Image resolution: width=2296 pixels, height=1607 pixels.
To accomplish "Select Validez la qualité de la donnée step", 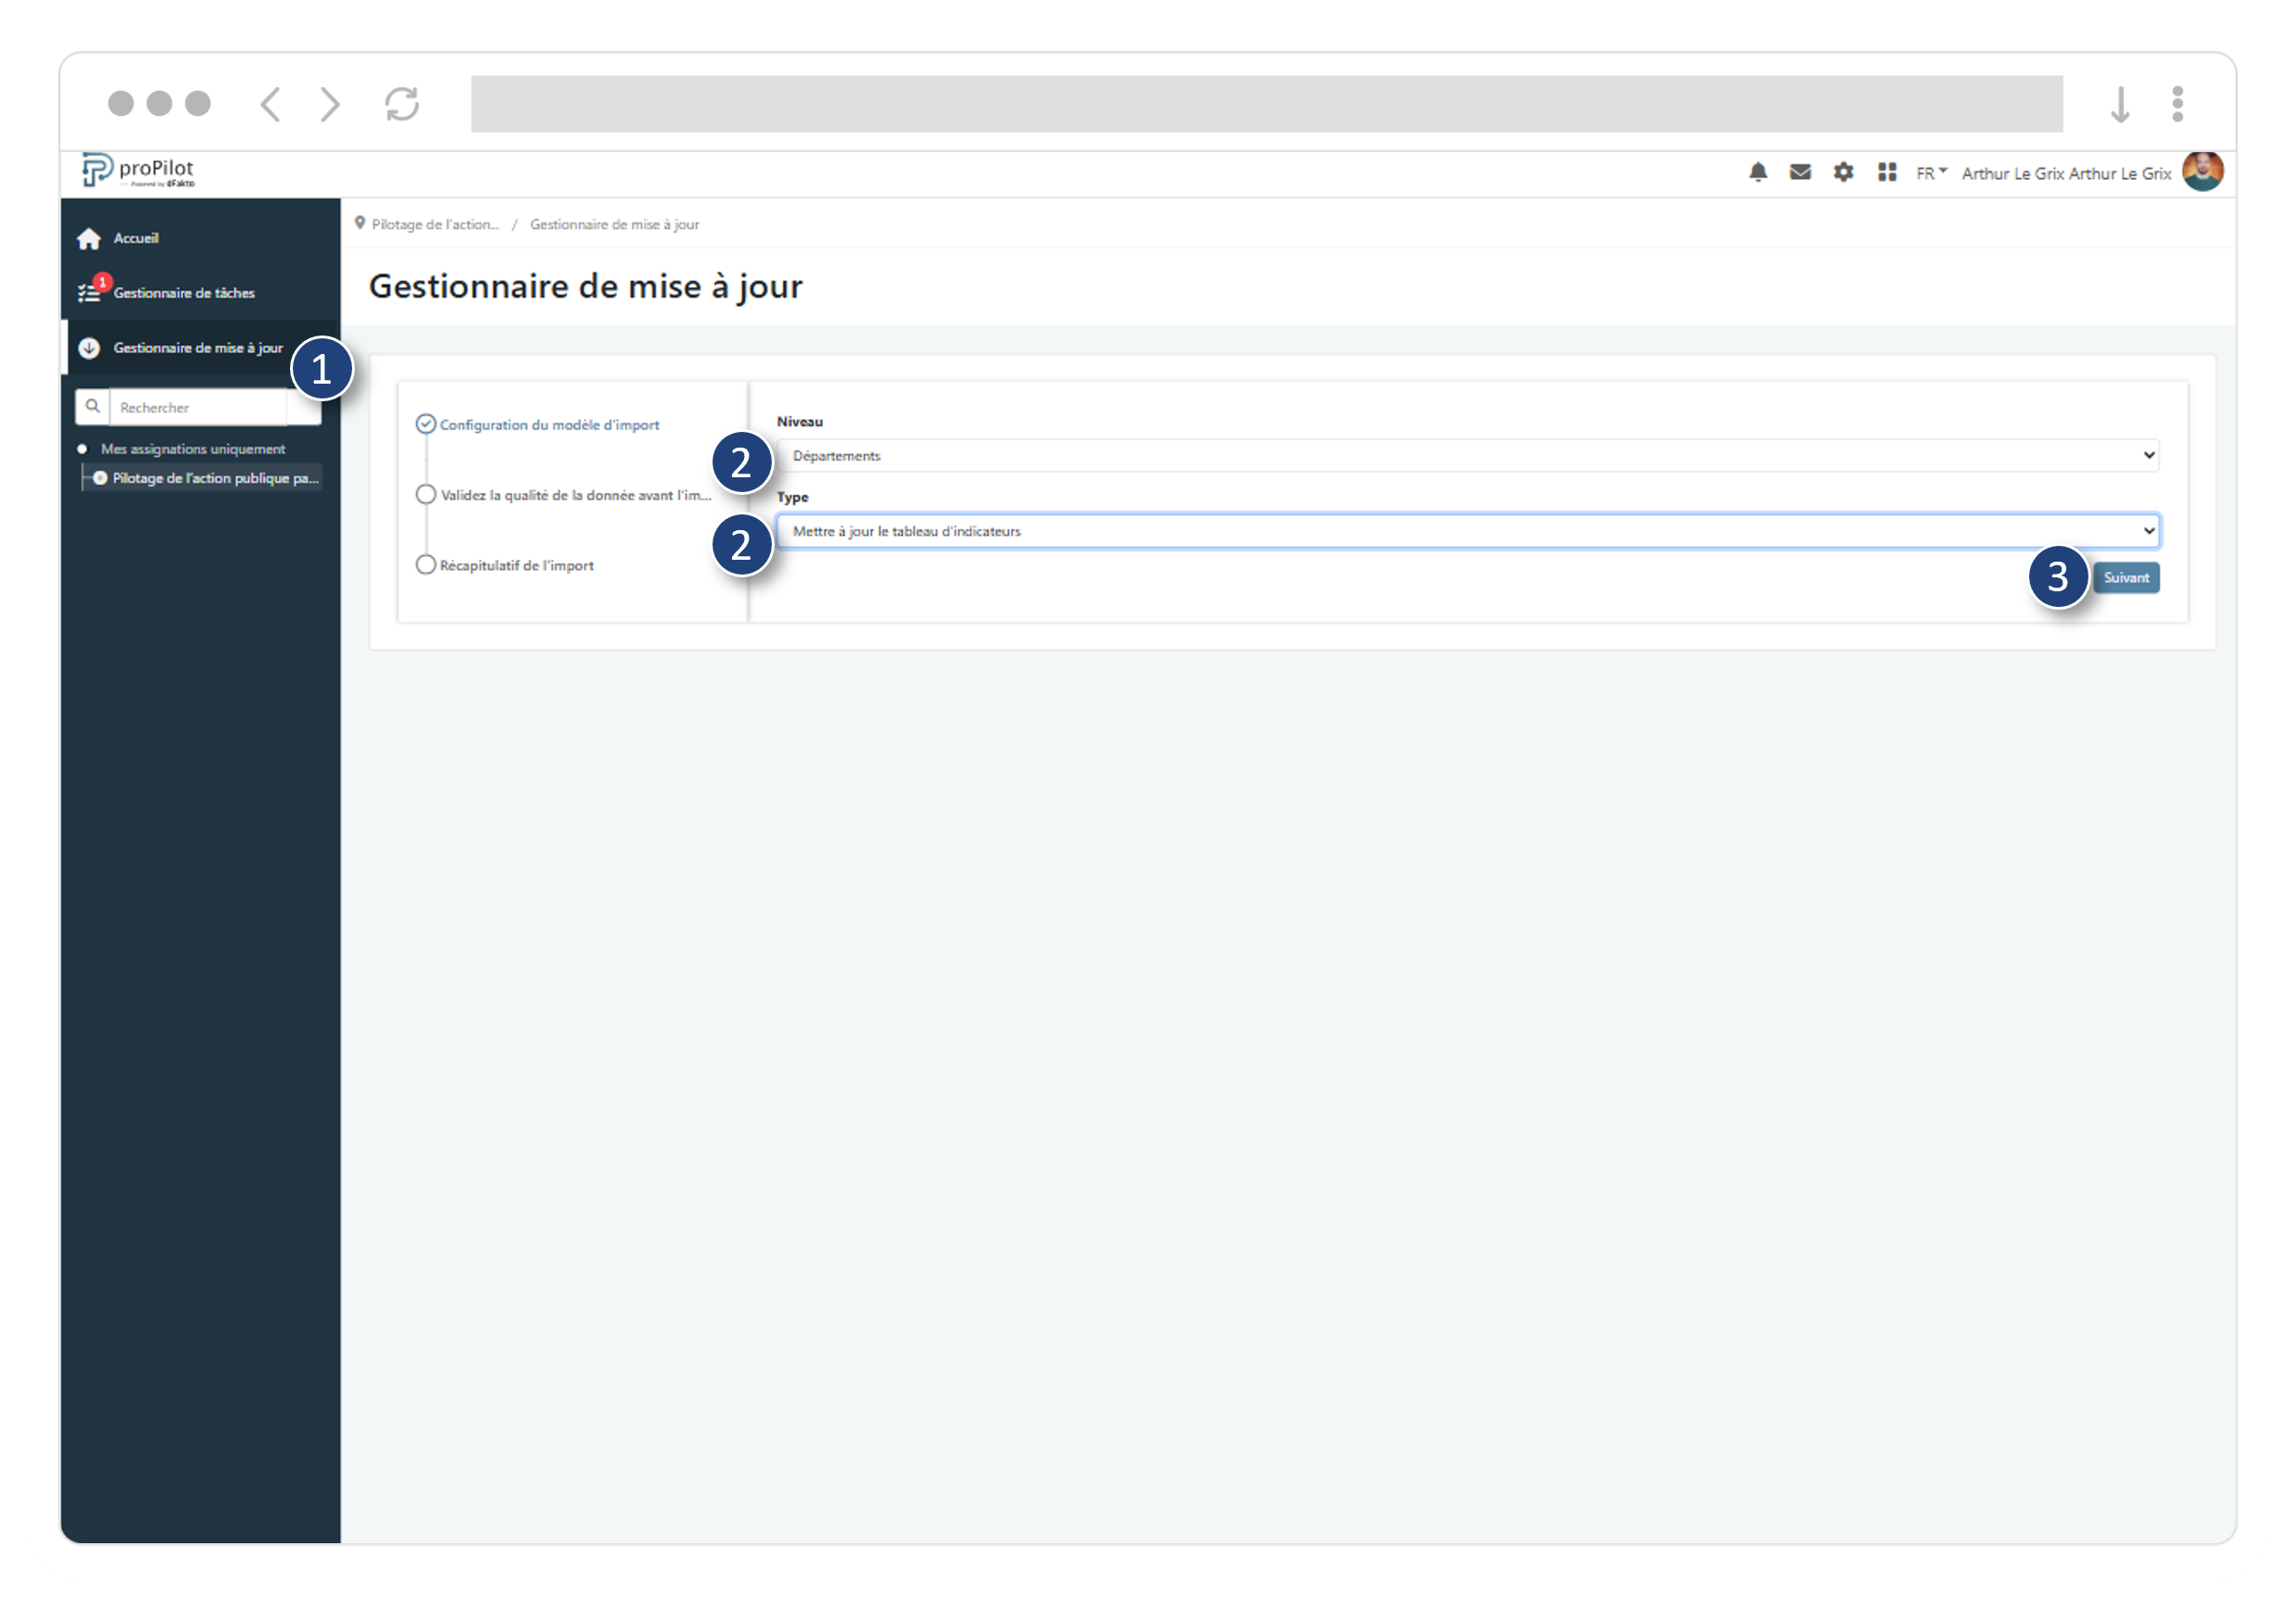I will click(x=576, y=495).
